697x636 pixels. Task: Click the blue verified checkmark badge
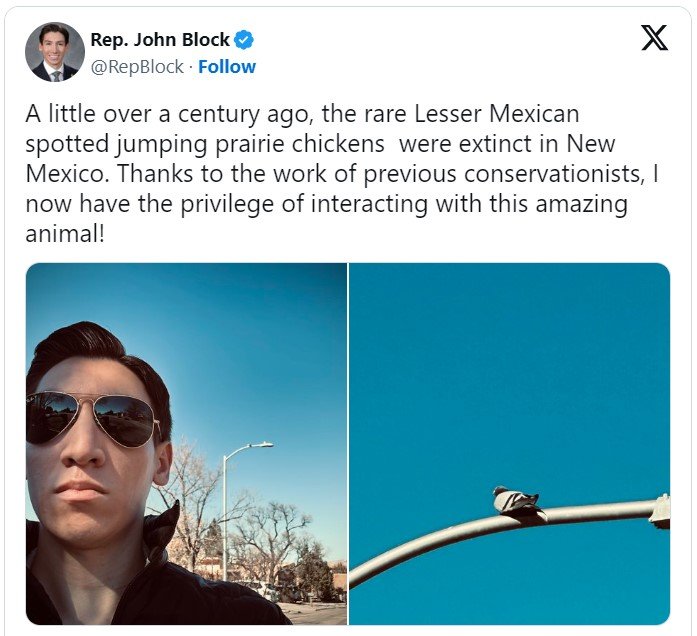click(244, 40)
